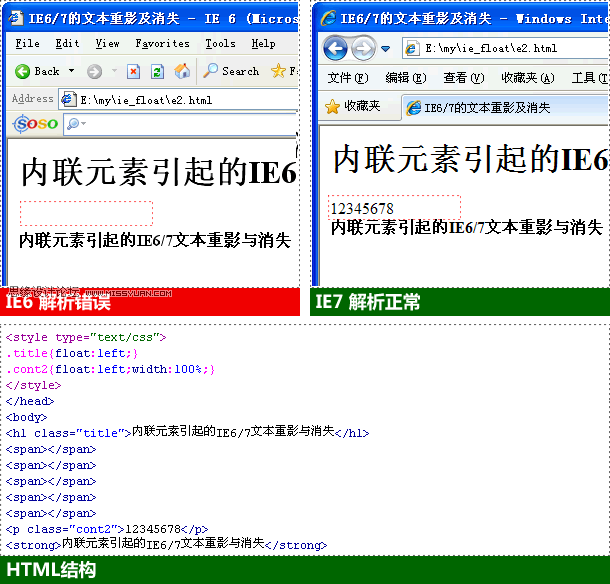Click the <body> code line
The image size is (610, 584).
click(x=26, y=417)
